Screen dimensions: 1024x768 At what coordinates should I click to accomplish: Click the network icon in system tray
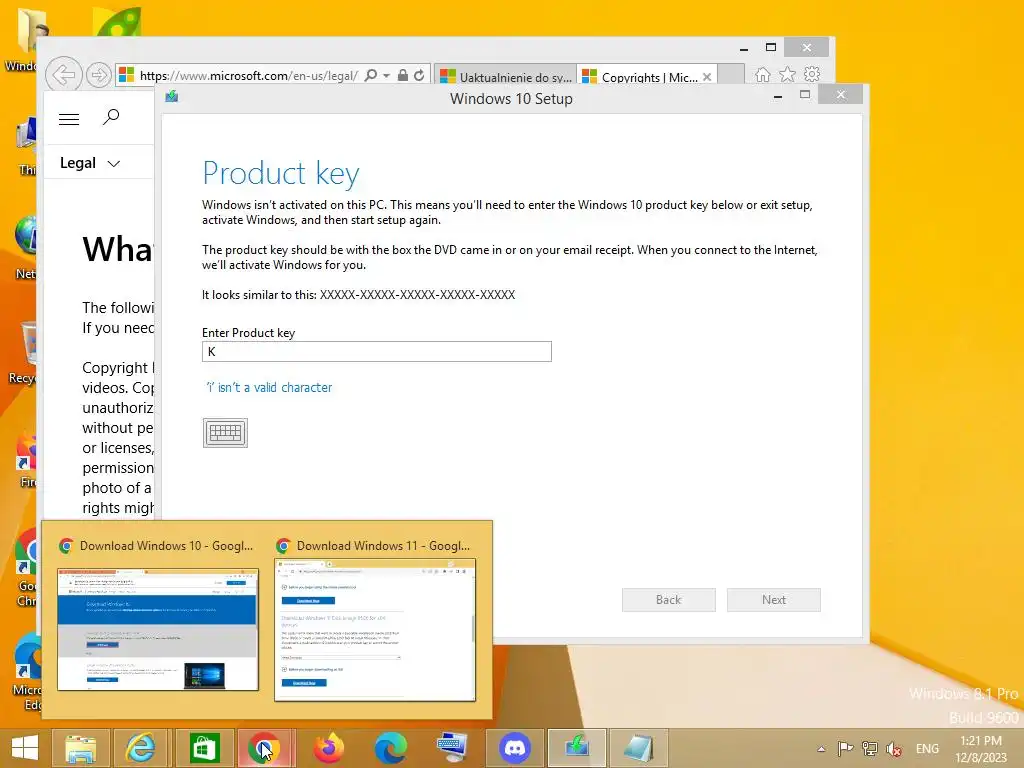869,748
